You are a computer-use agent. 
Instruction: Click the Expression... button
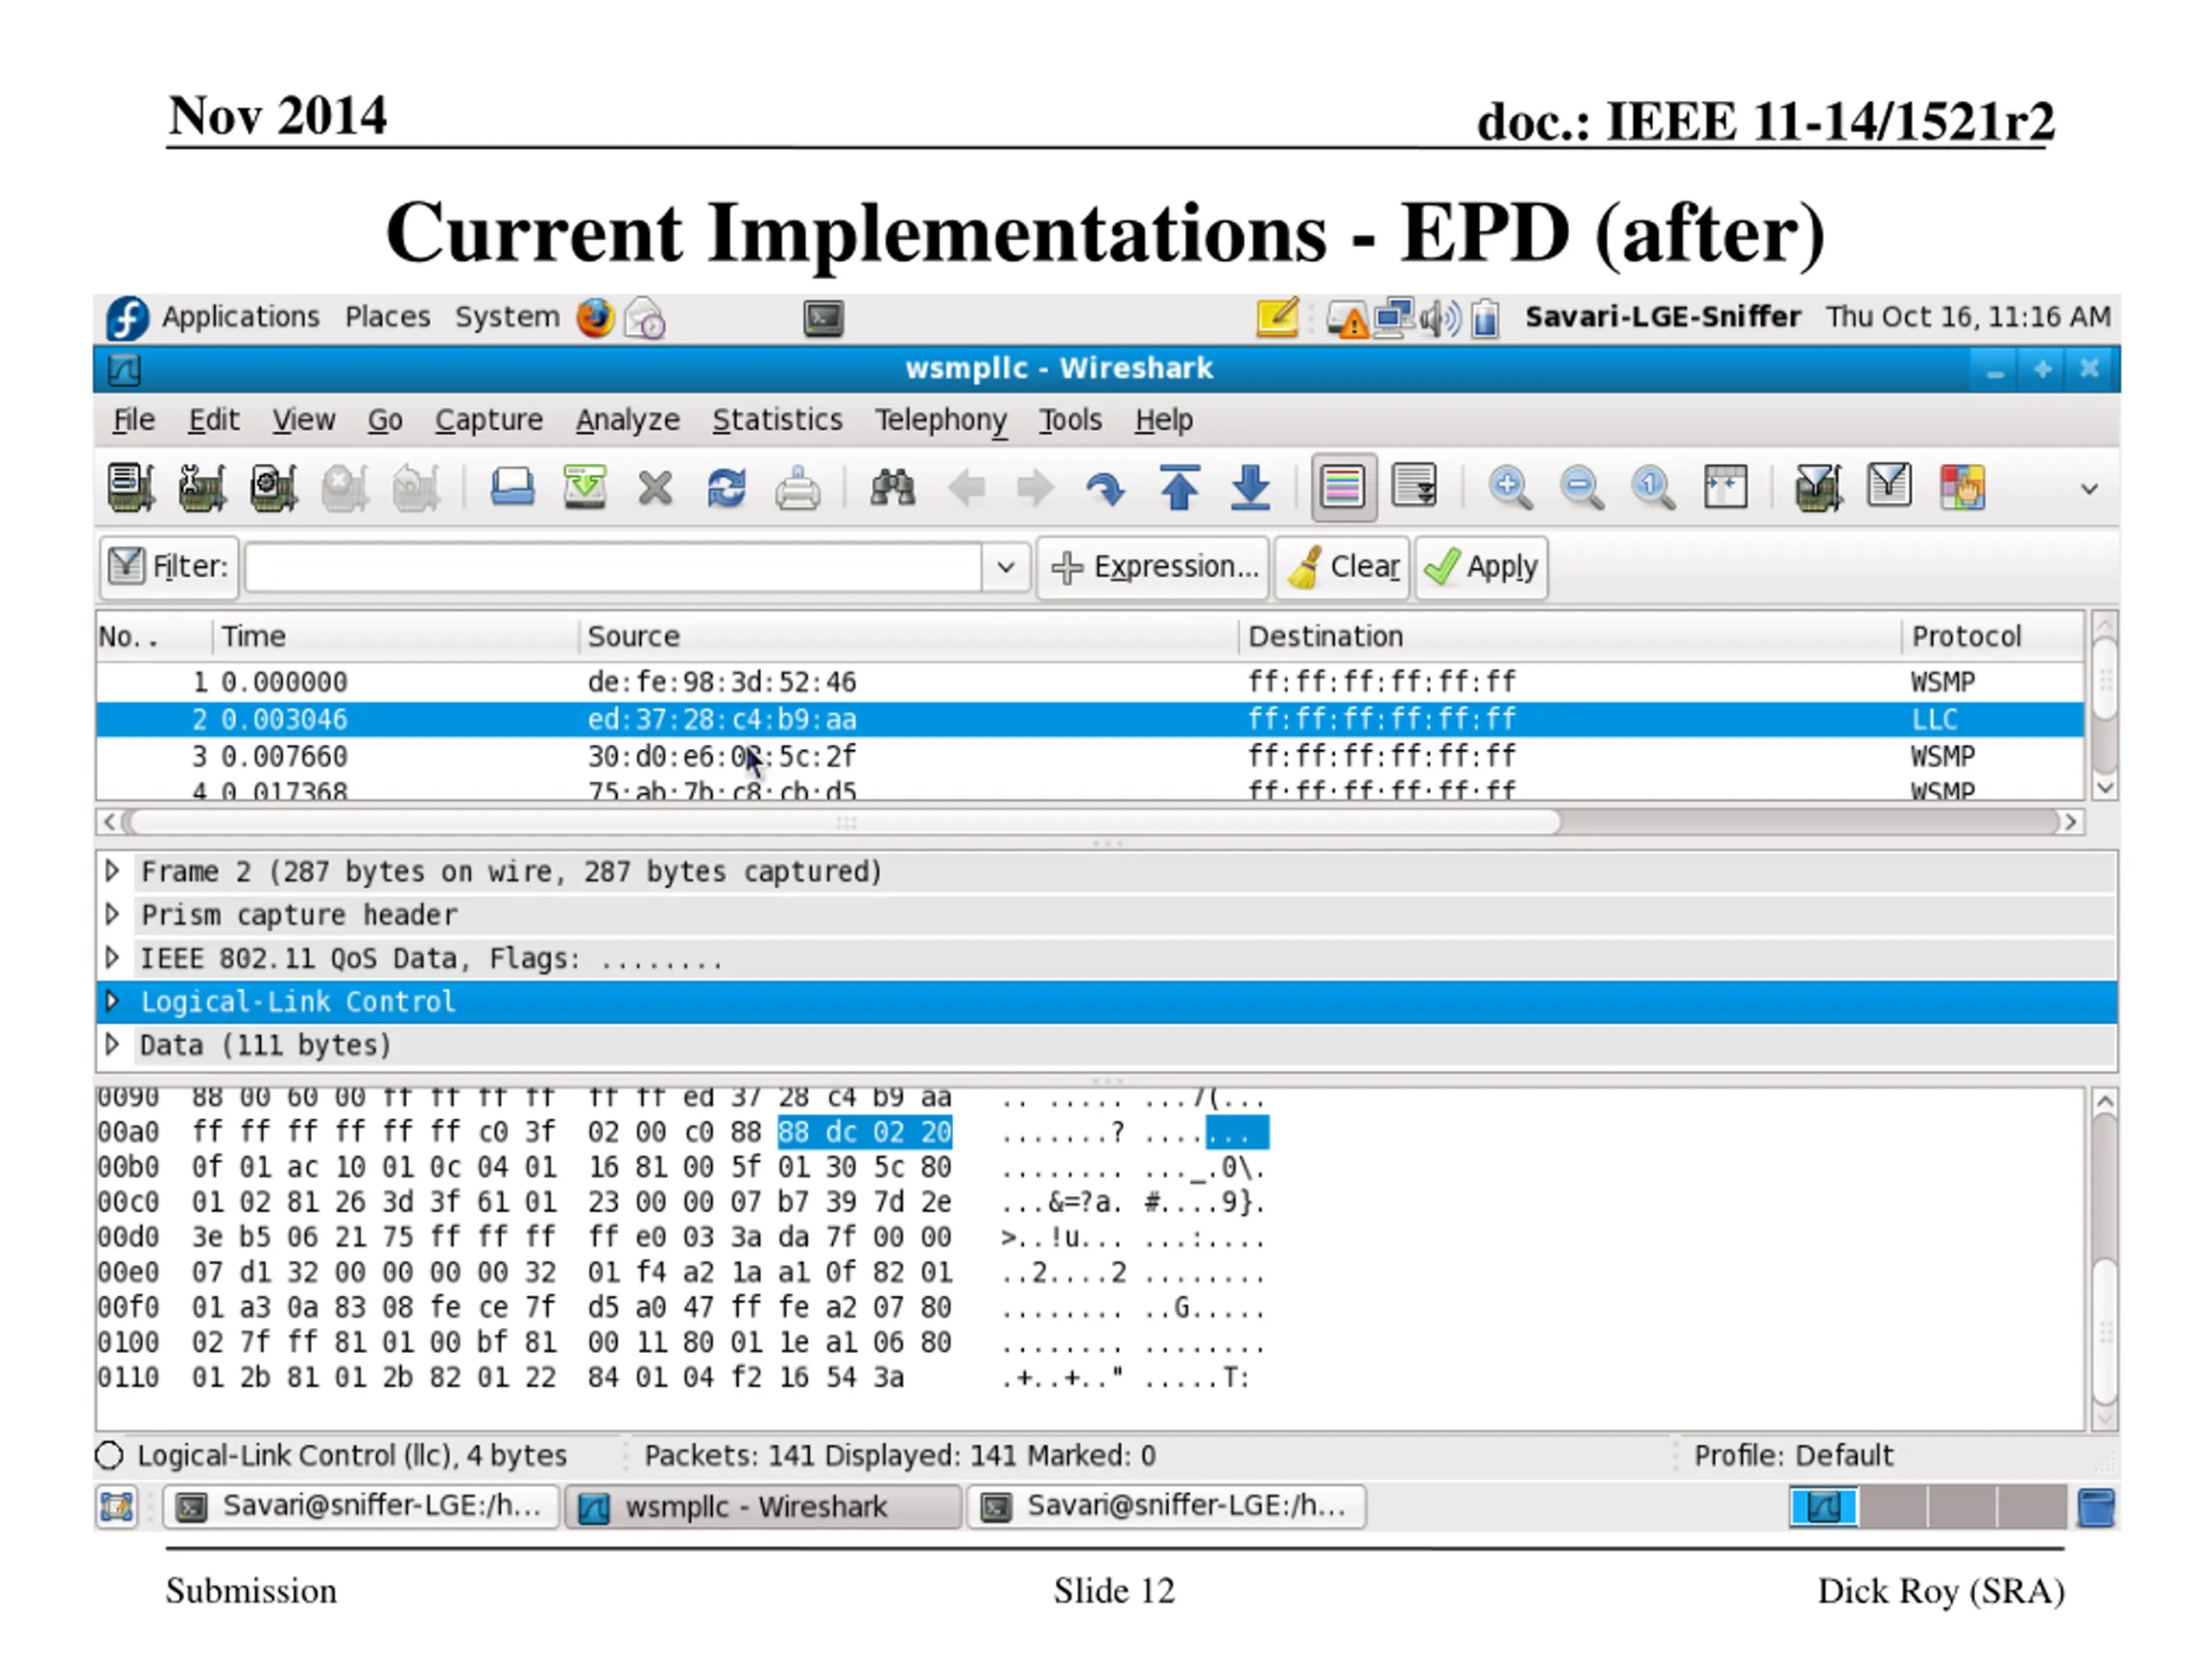(1153, 567)
